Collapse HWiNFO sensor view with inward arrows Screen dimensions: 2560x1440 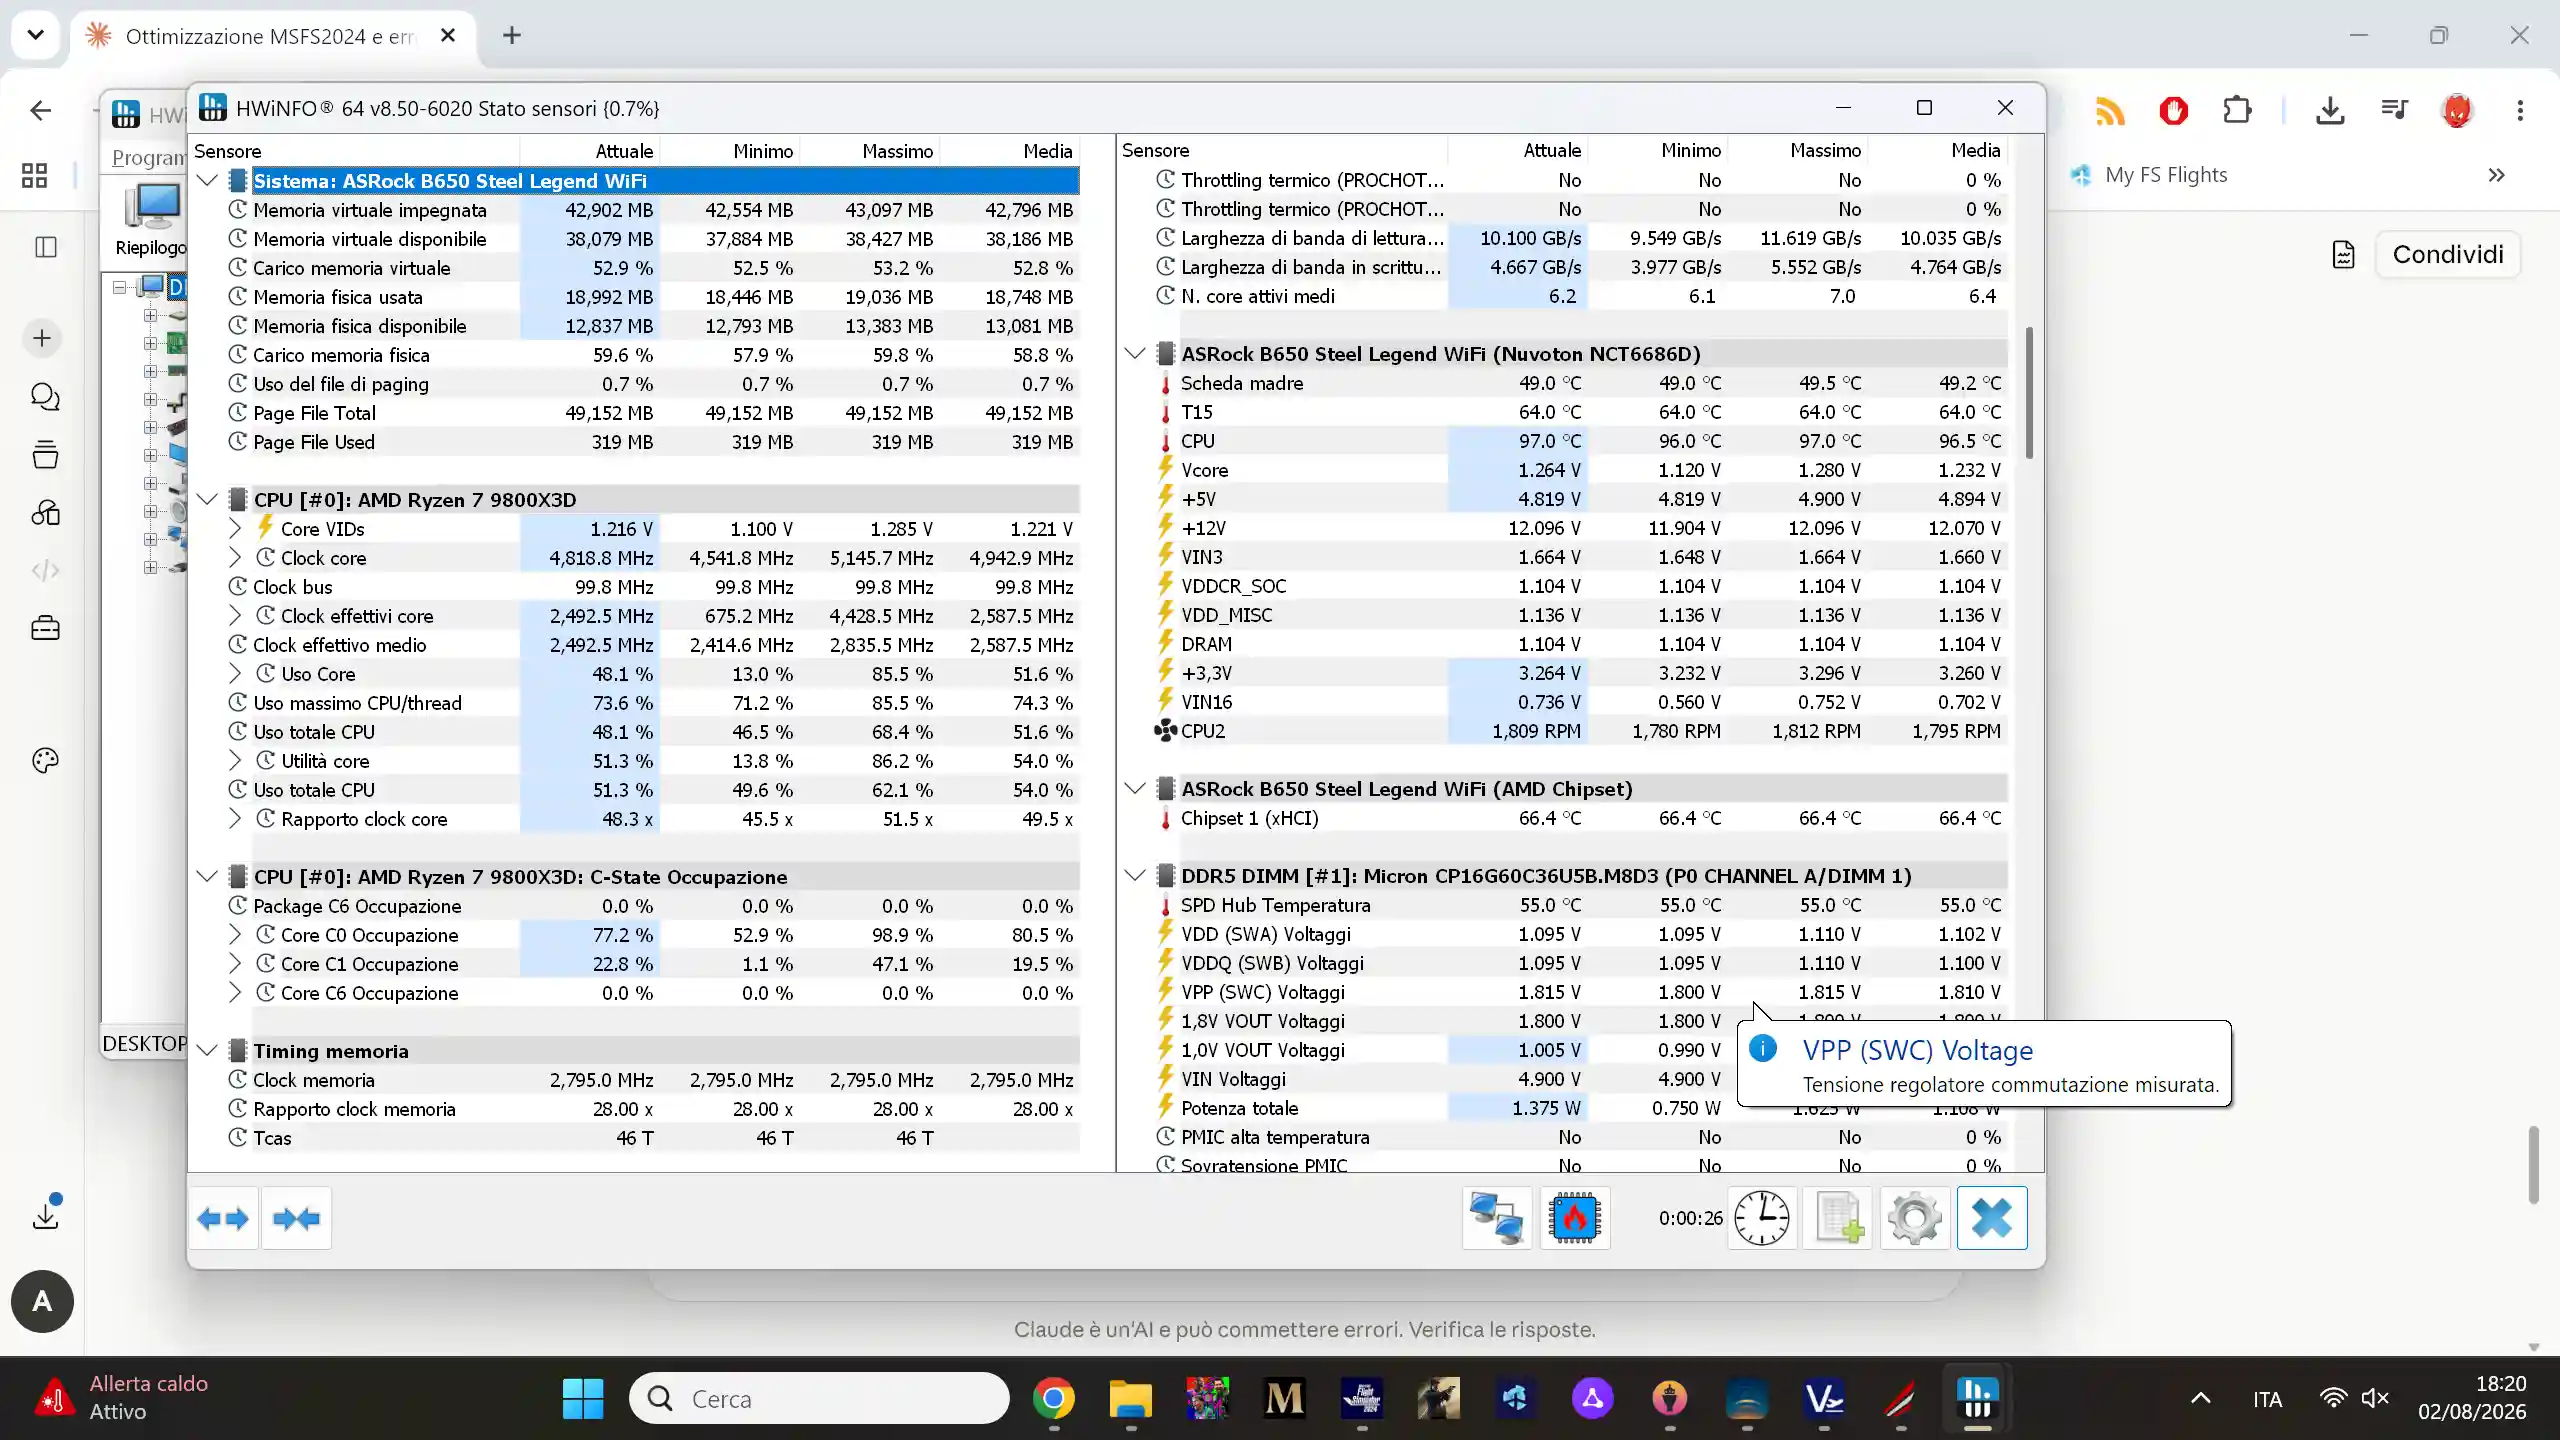(296, 1218)
